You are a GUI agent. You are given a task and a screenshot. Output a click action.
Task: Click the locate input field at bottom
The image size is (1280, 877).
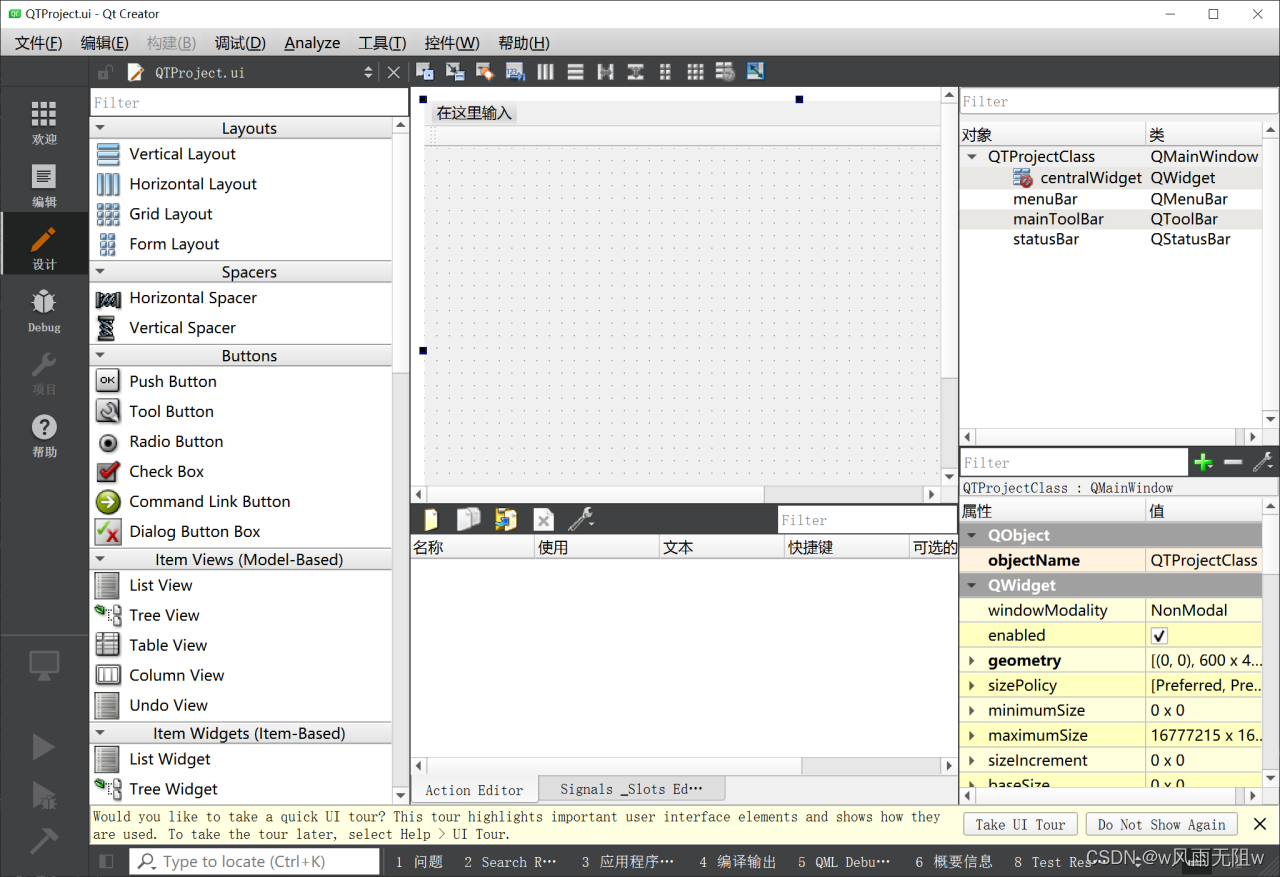pos(253,860)
